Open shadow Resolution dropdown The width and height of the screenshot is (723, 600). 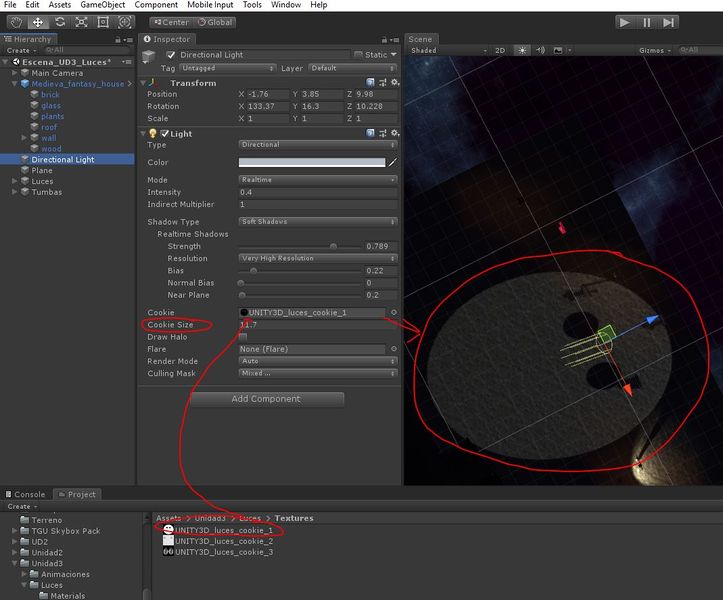point(318,258)
